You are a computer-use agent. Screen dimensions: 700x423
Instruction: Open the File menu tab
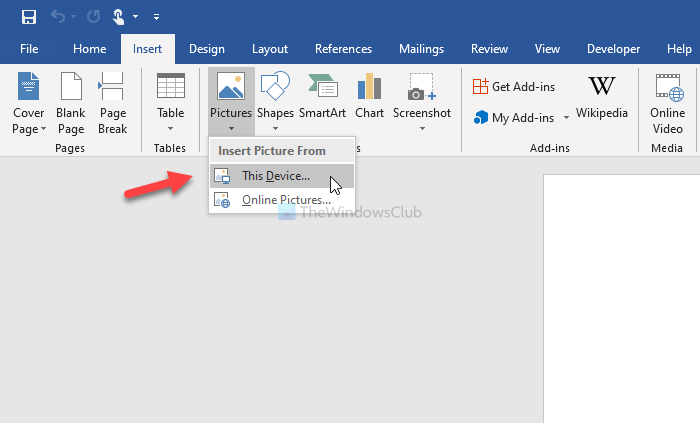point(29,48)
